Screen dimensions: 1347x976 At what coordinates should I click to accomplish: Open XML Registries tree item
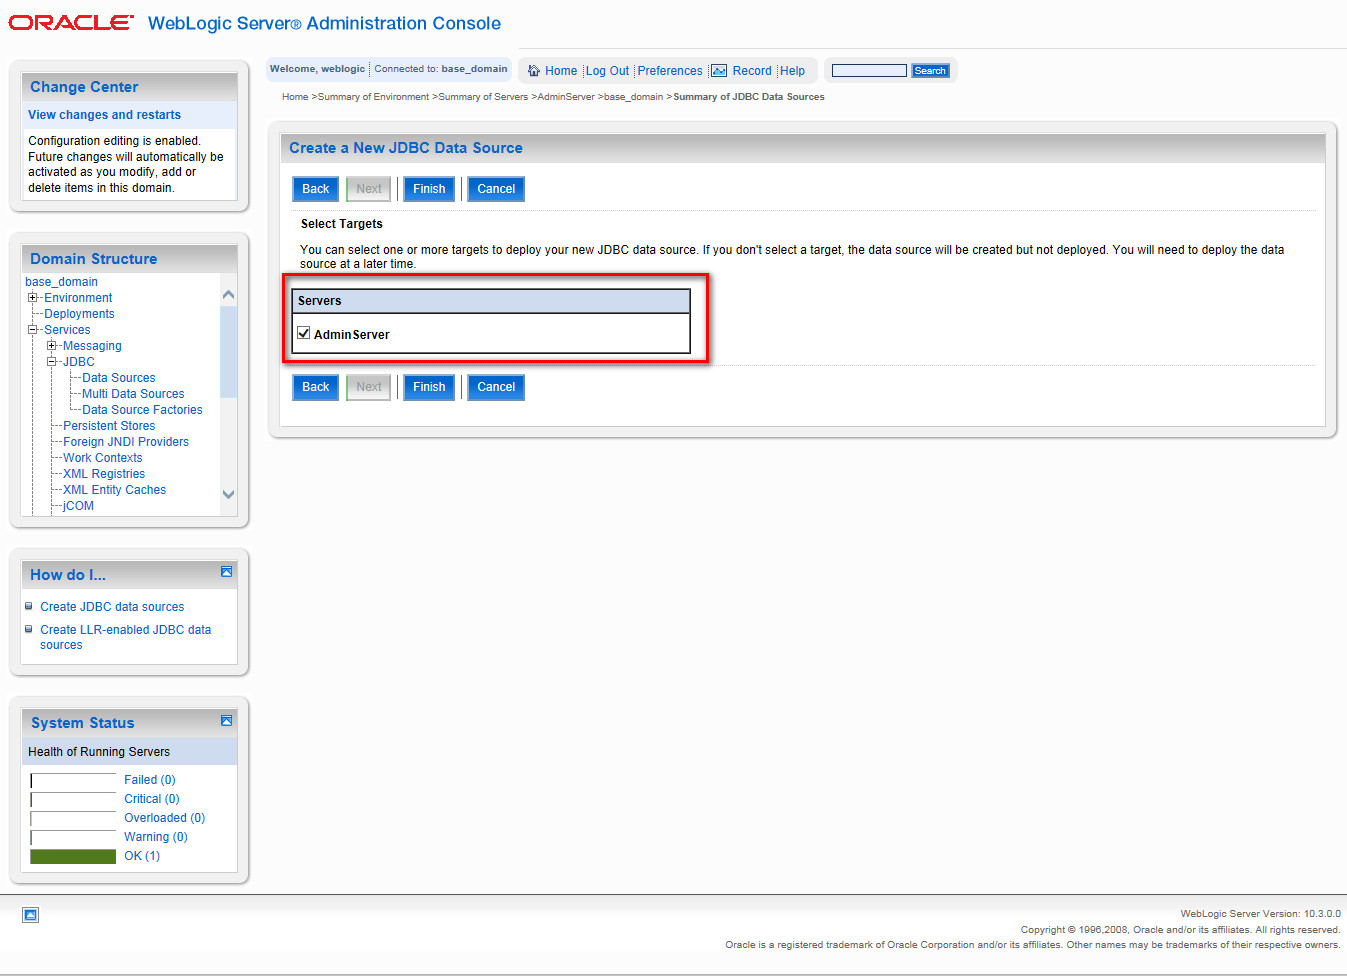tap(104, 474)
